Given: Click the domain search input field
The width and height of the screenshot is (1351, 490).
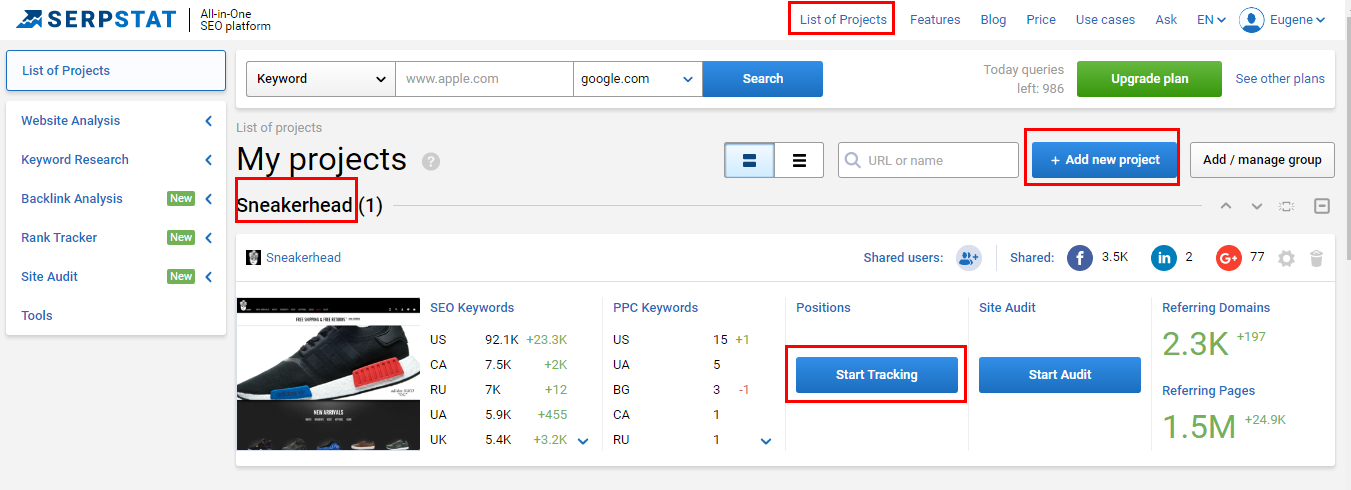Looking at the screenshot, I should point(484,79).
